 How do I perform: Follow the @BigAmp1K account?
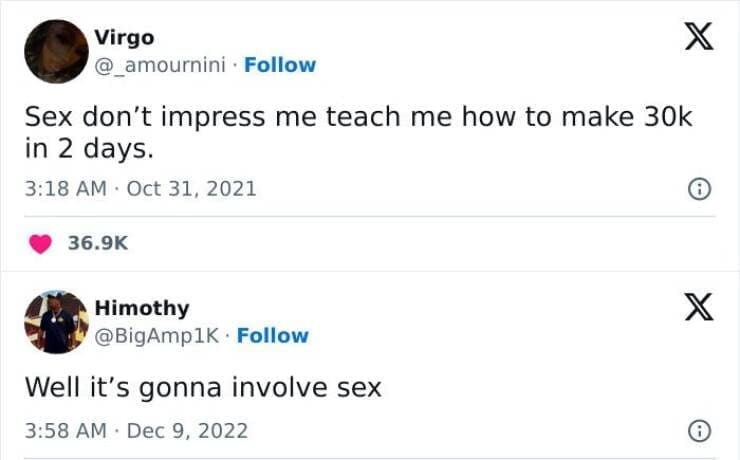point(272,336)
